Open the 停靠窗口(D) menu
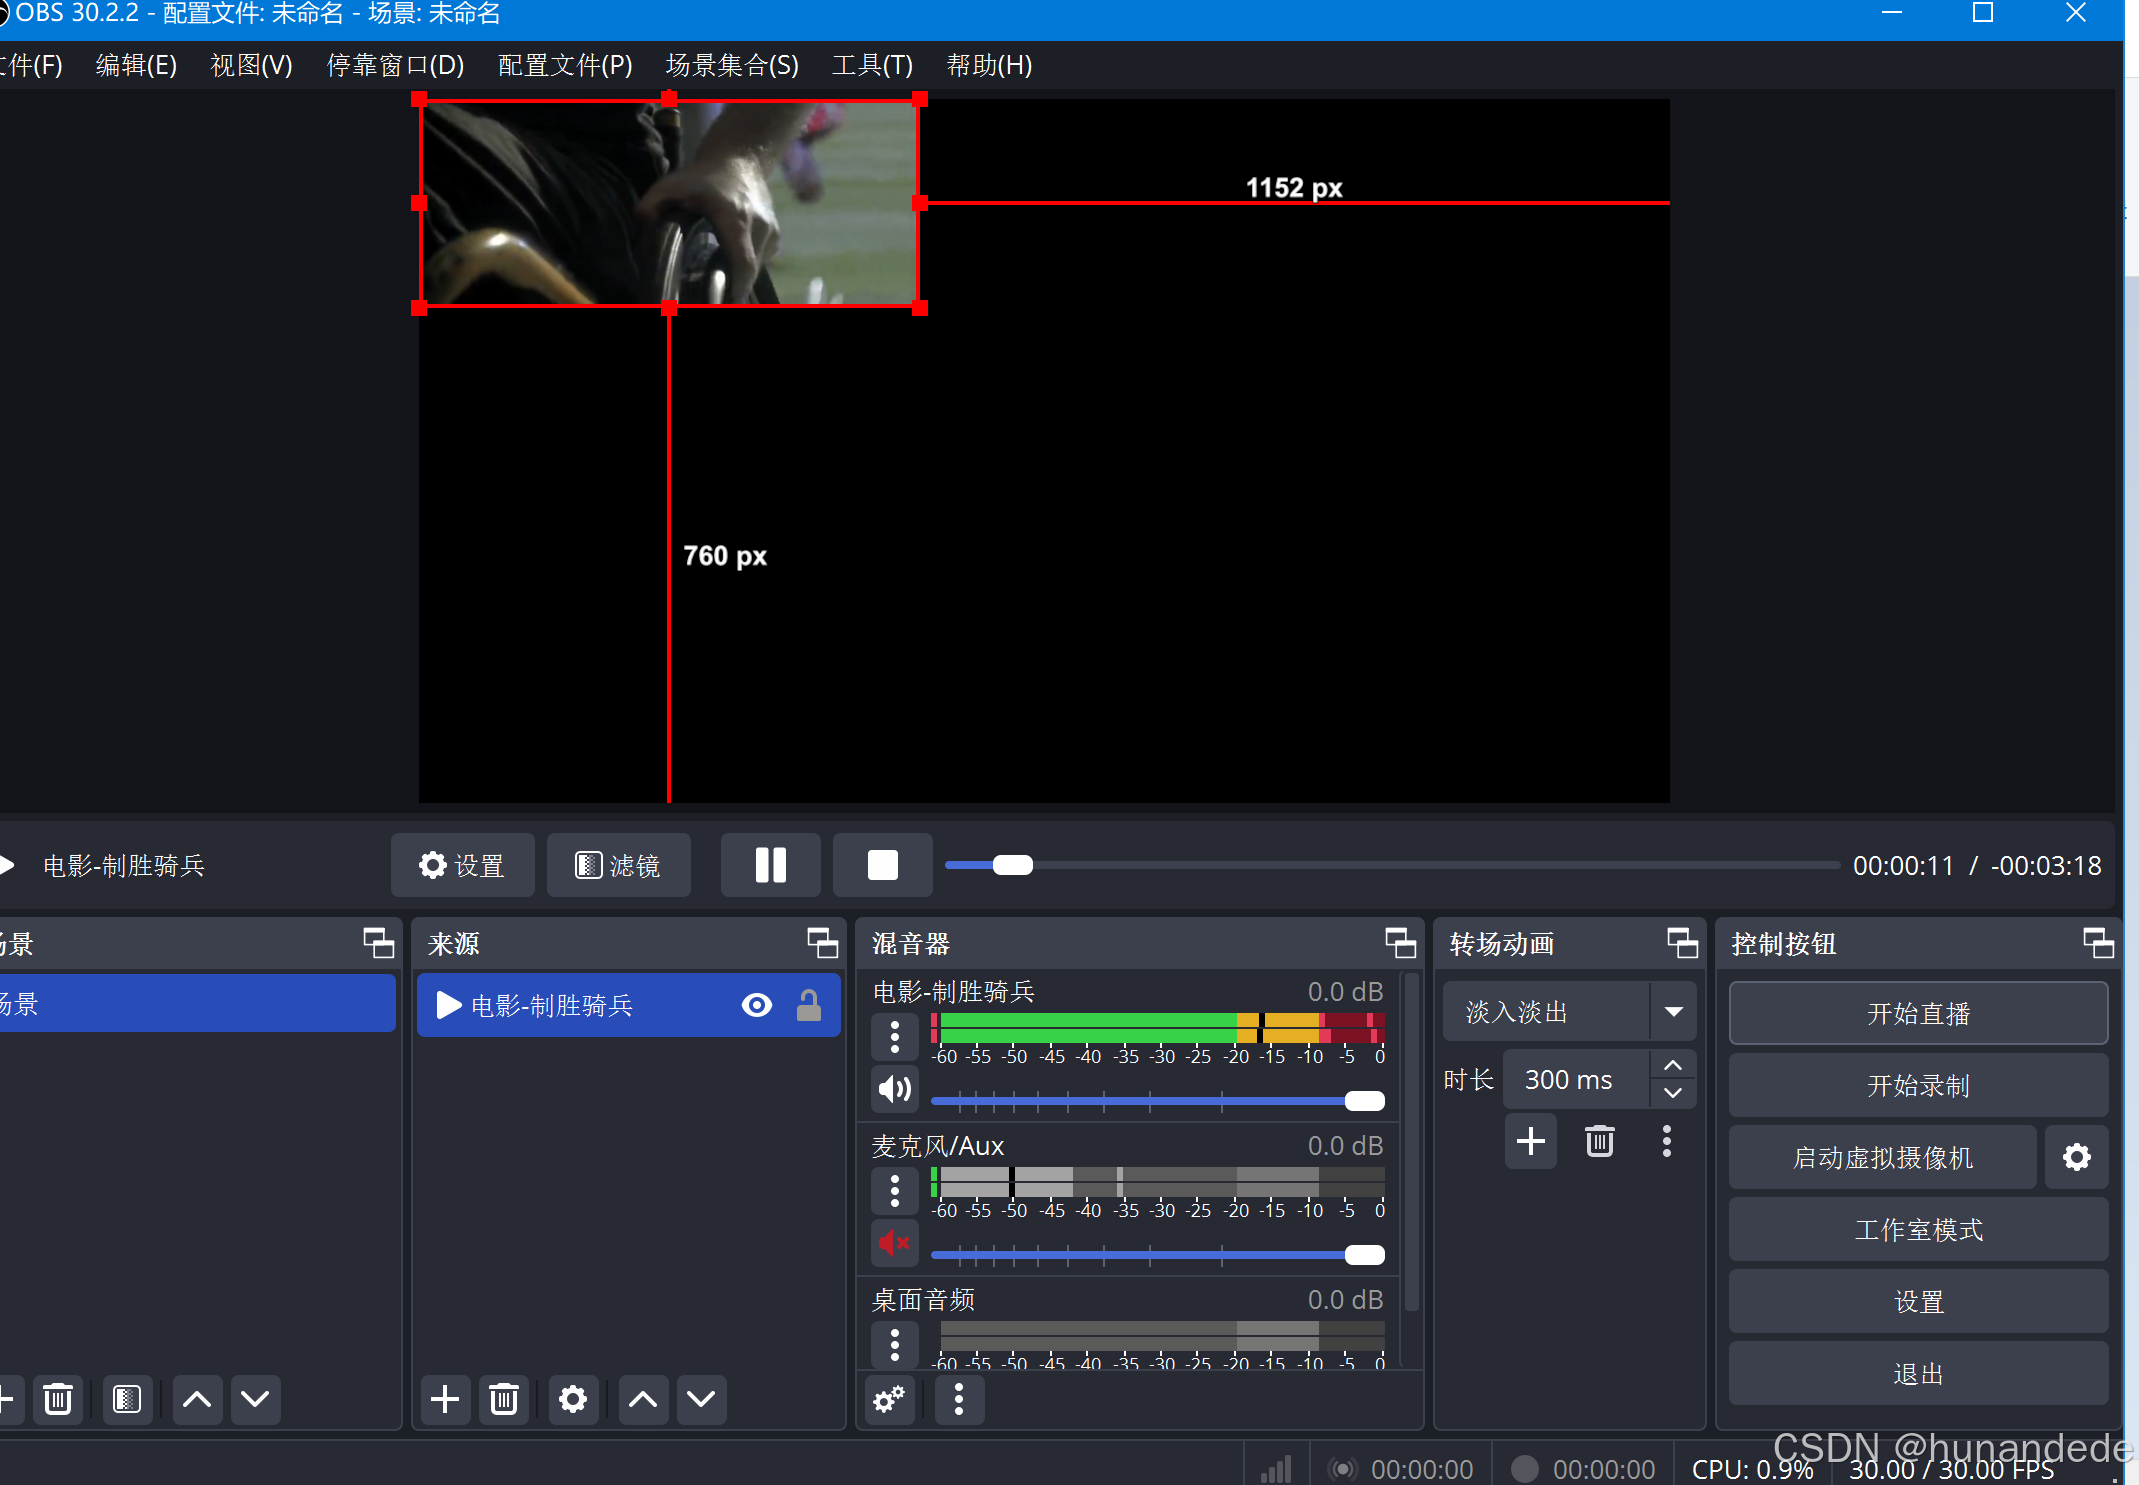 coord(395,66)
